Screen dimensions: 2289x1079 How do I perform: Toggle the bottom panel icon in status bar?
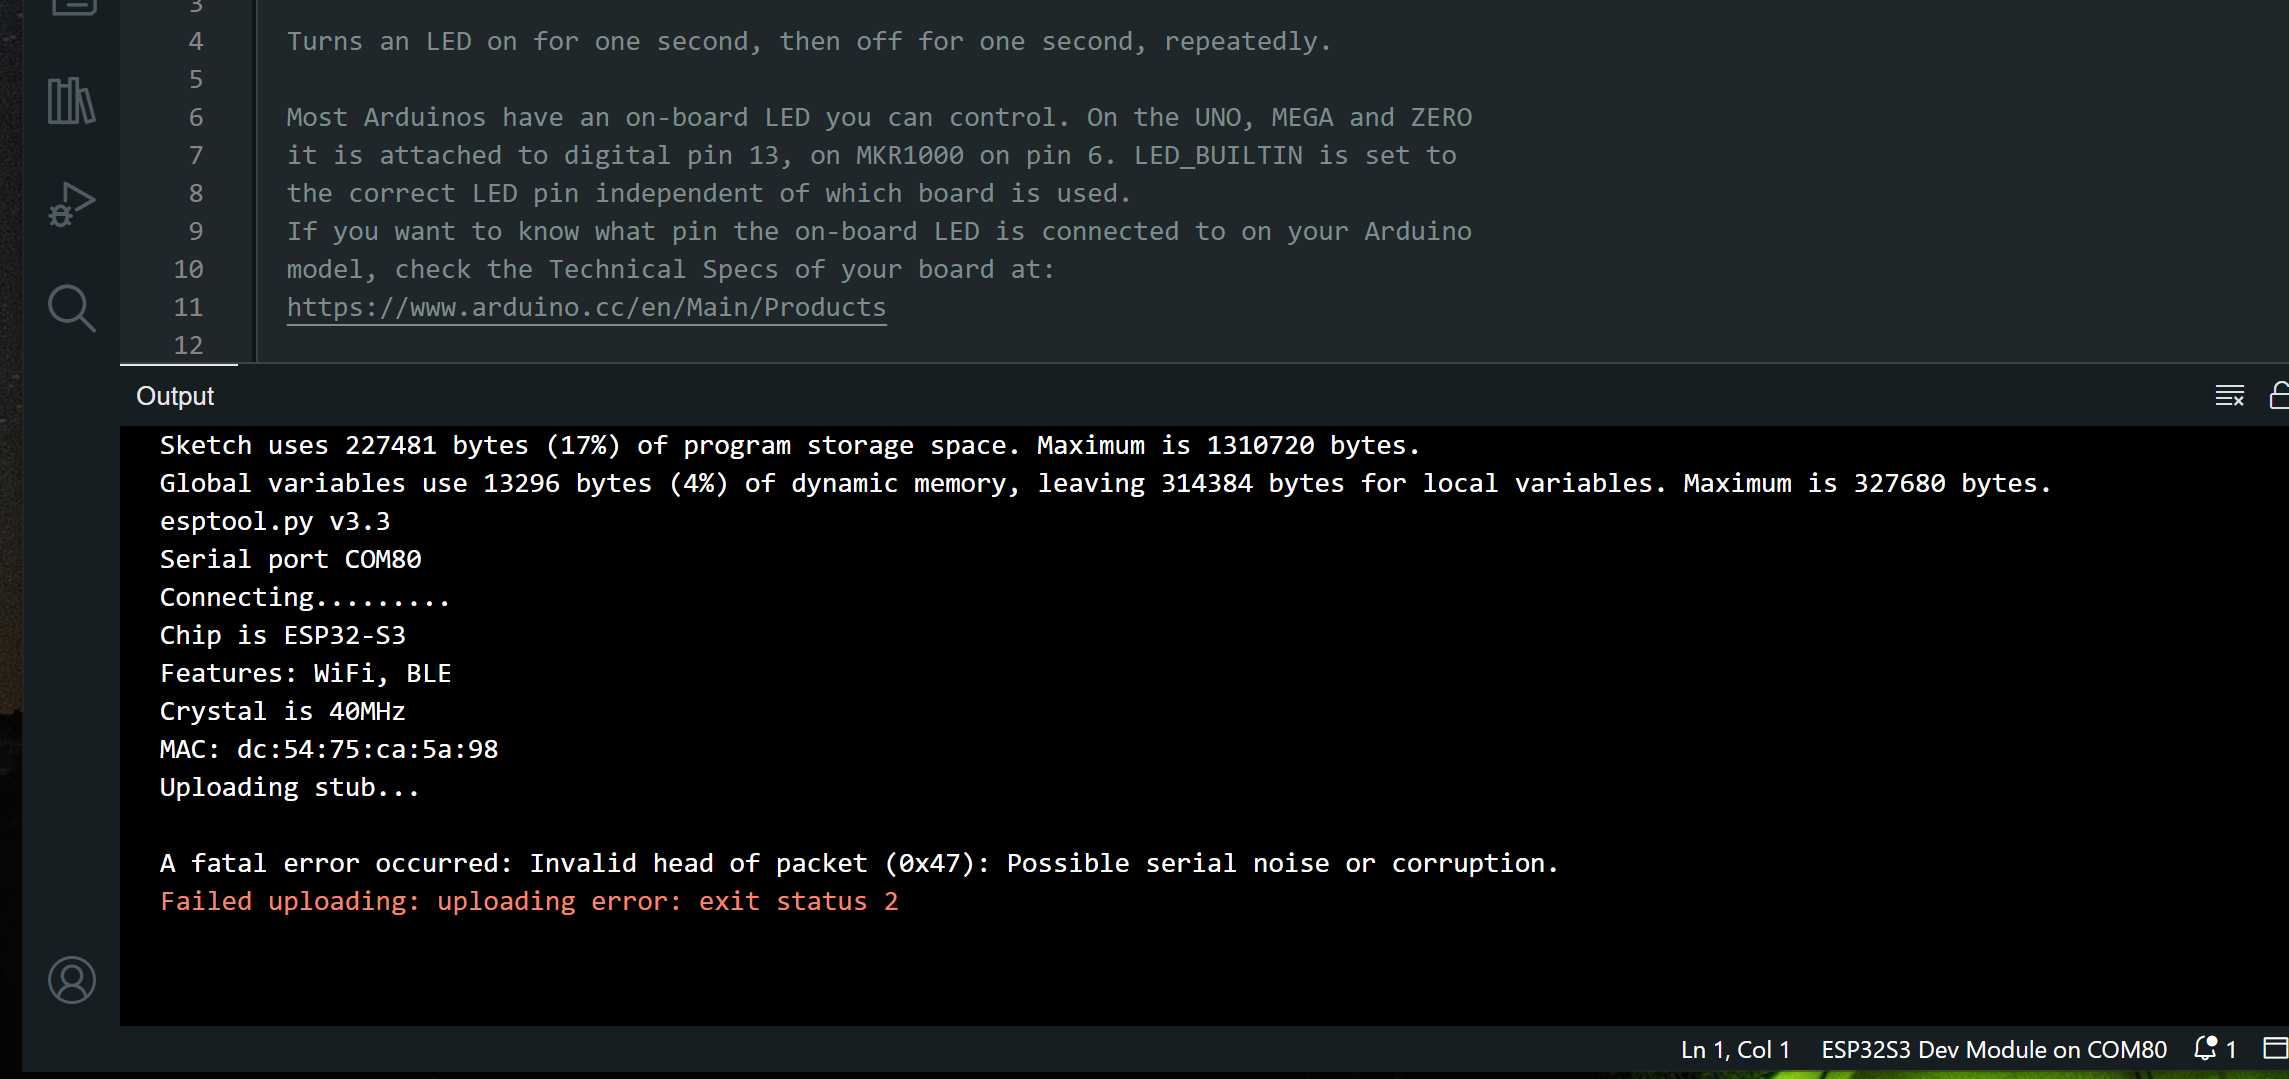(x=2275, y=1048)
